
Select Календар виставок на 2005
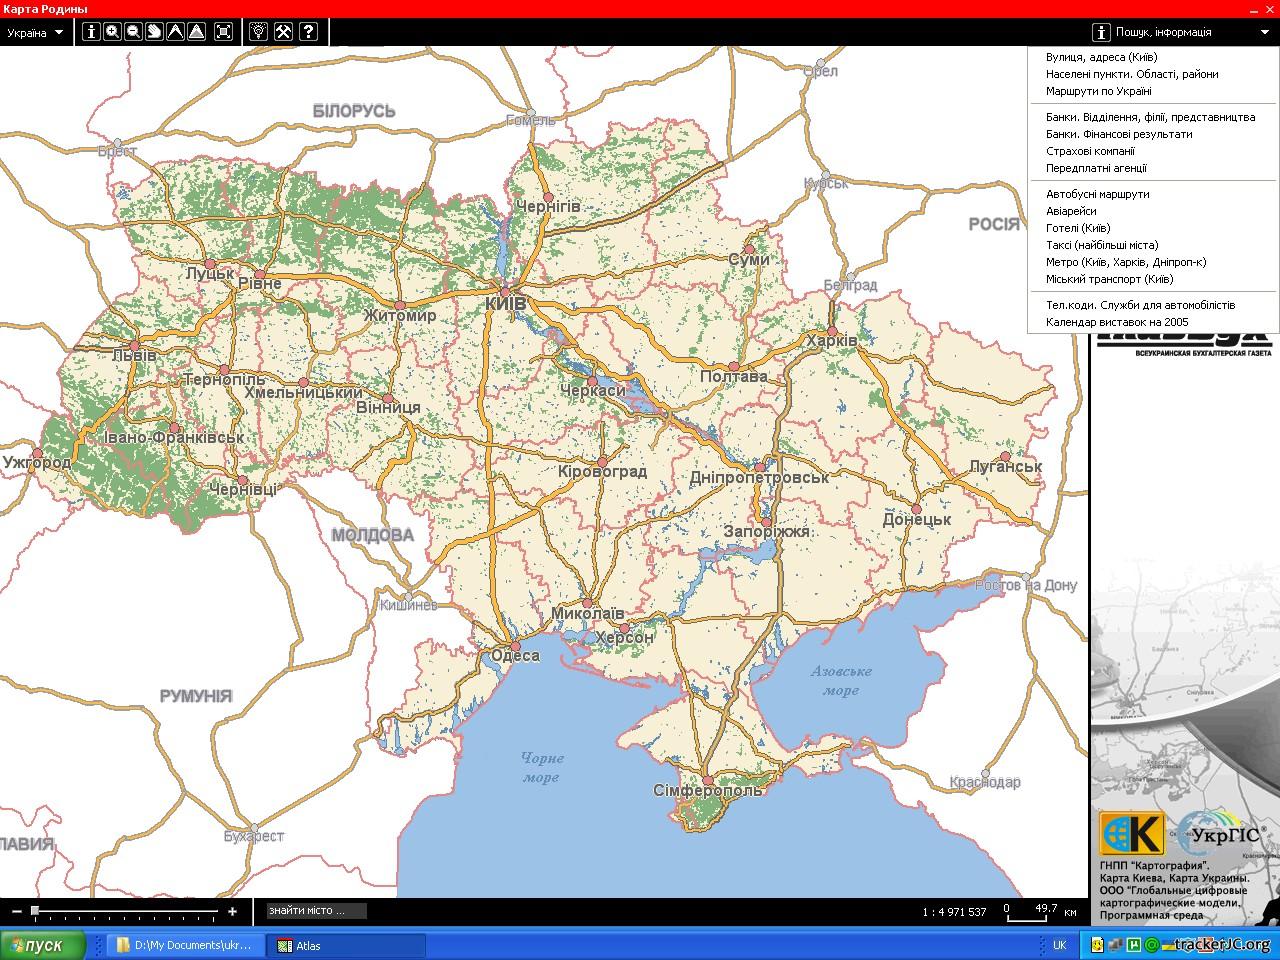1117,322
